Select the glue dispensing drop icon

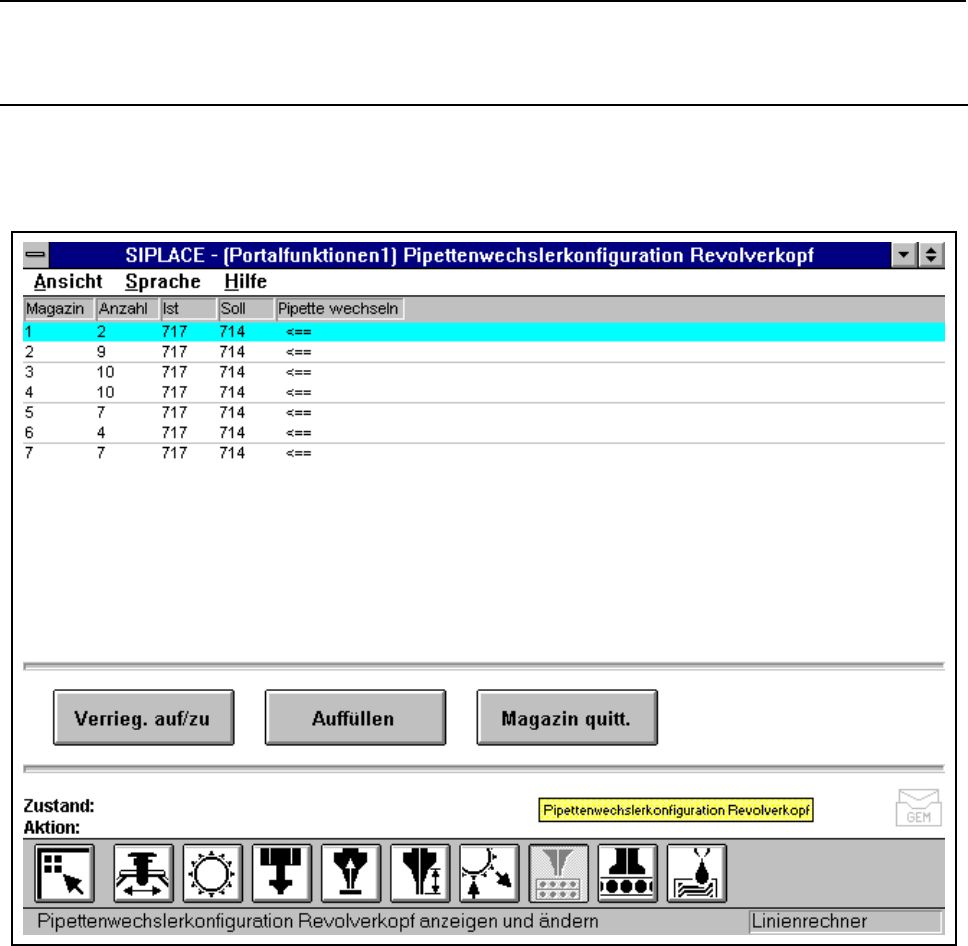697,871
